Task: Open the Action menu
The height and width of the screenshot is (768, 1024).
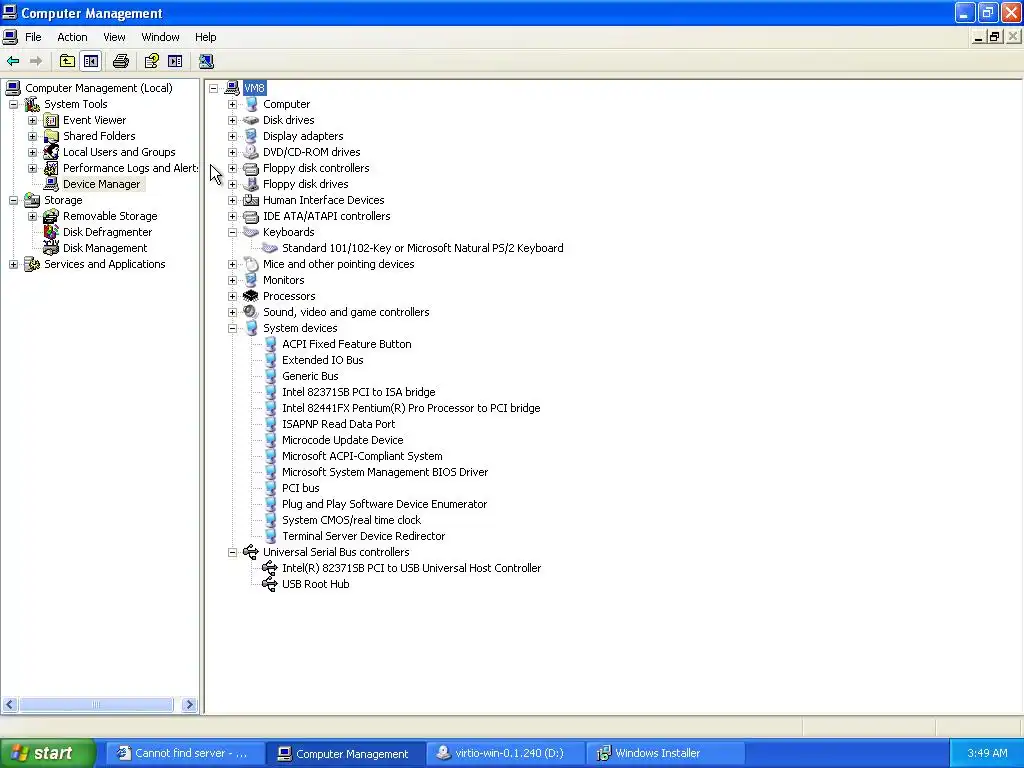Action: coord(72,37)
